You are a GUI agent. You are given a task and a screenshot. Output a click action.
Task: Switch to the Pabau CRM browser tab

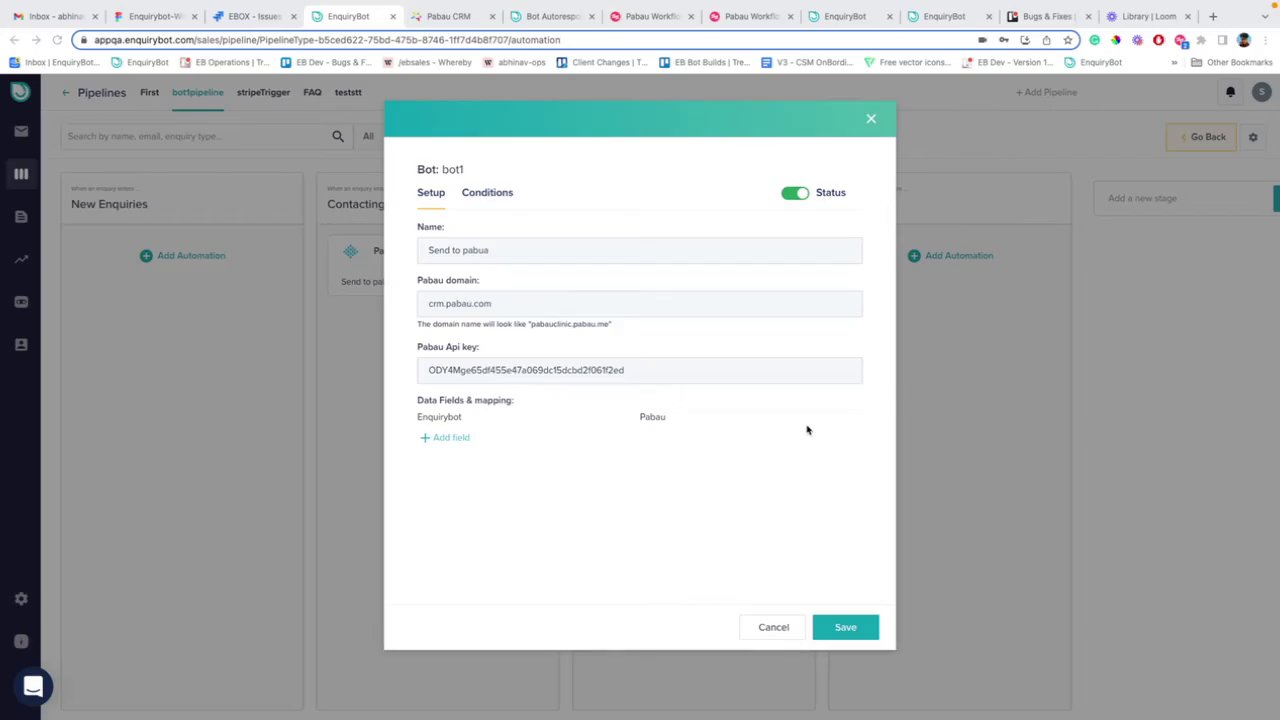(449, 16)
